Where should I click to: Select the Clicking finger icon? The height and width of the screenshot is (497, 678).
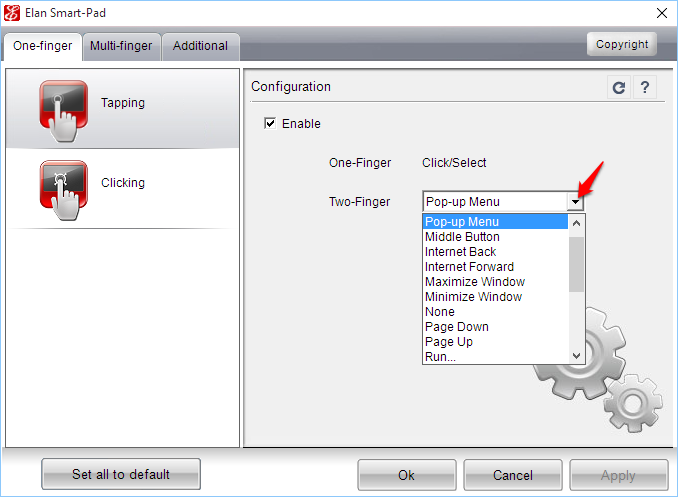(x=64, y=190)
